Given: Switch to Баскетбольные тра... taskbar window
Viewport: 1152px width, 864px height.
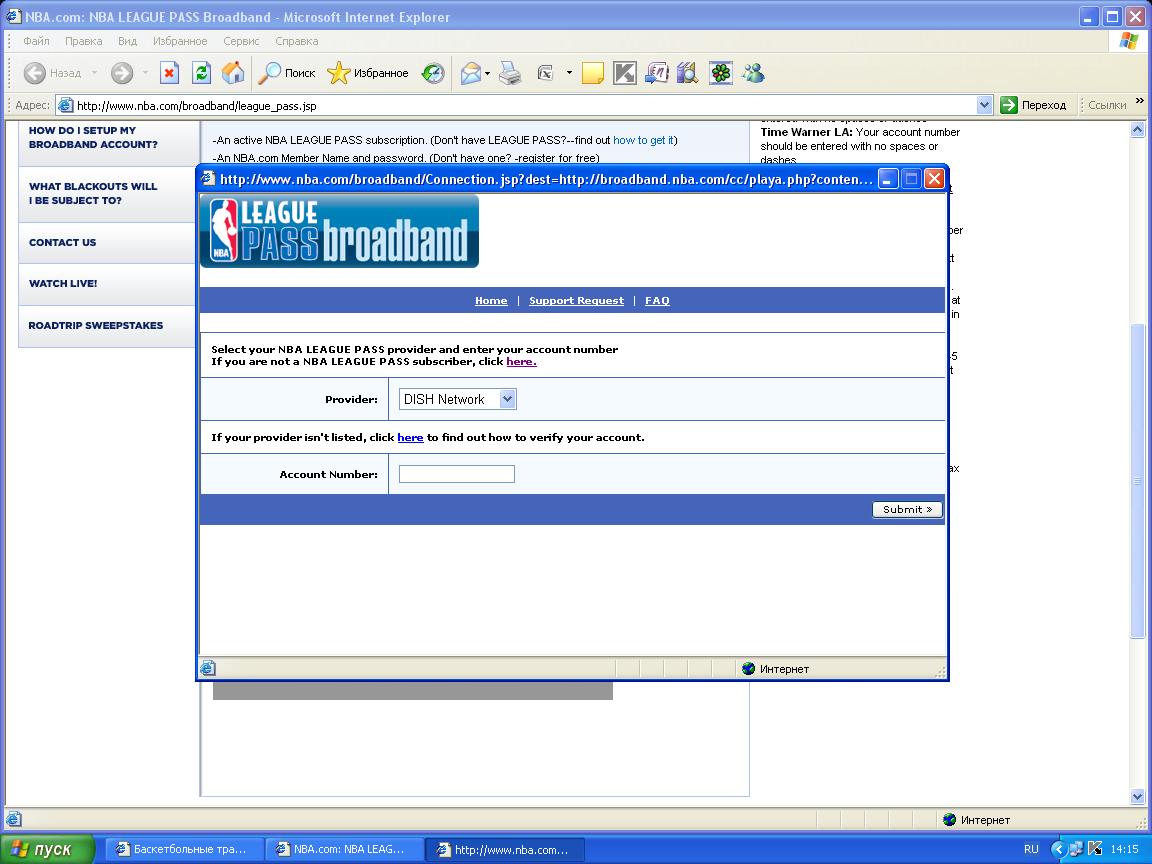Looking at the screenshot, I should point(184,849).
